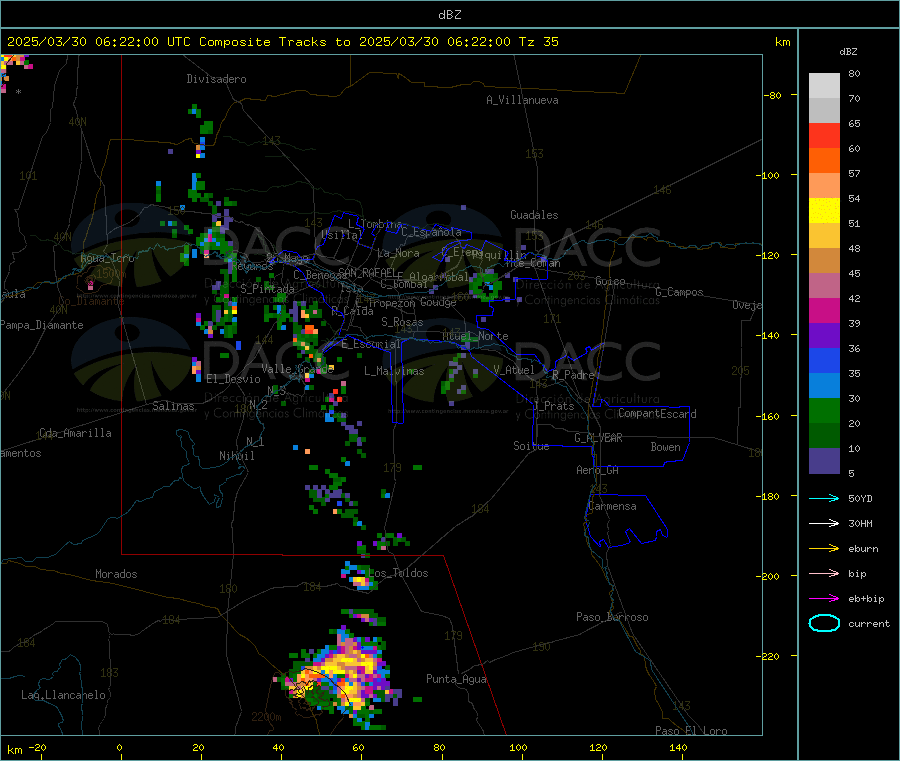Click the 'Carmensa' place label
This screenshot has height=761, width=900.
[x=612, y=506]
